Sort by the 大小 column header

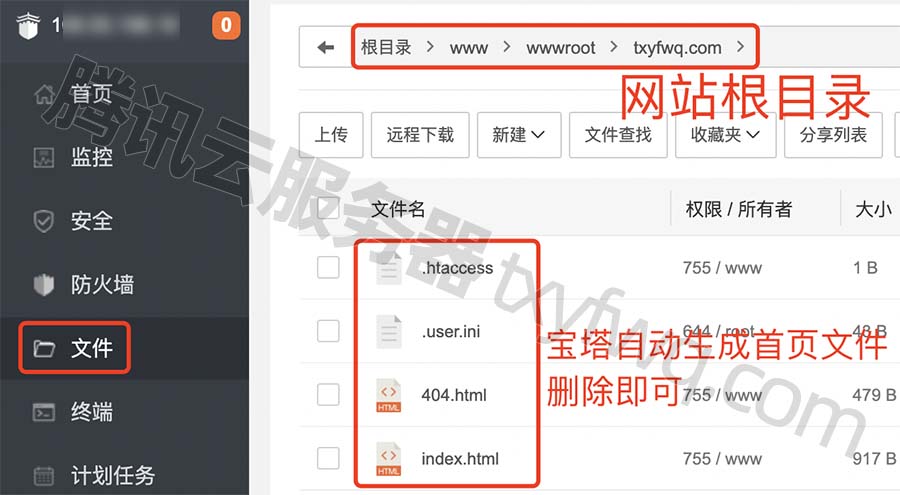coord(873,209)
